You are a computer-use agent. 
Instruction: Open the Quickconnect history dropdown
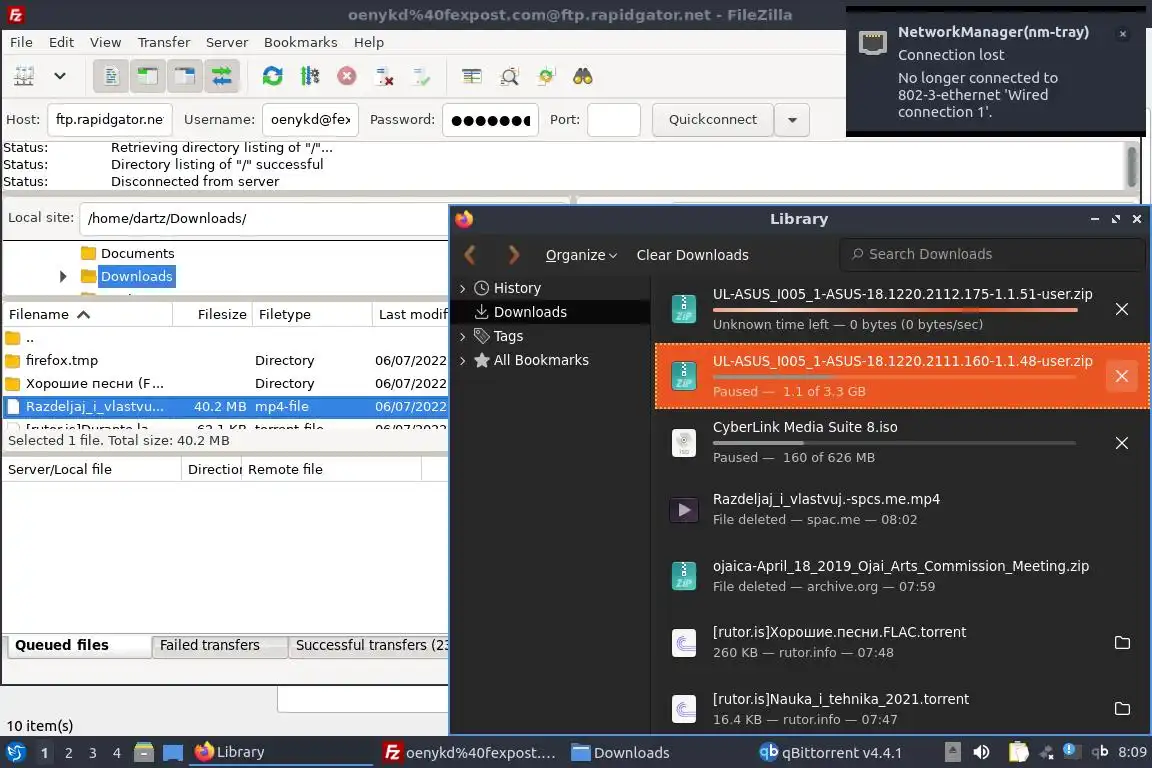coord(792,119)
